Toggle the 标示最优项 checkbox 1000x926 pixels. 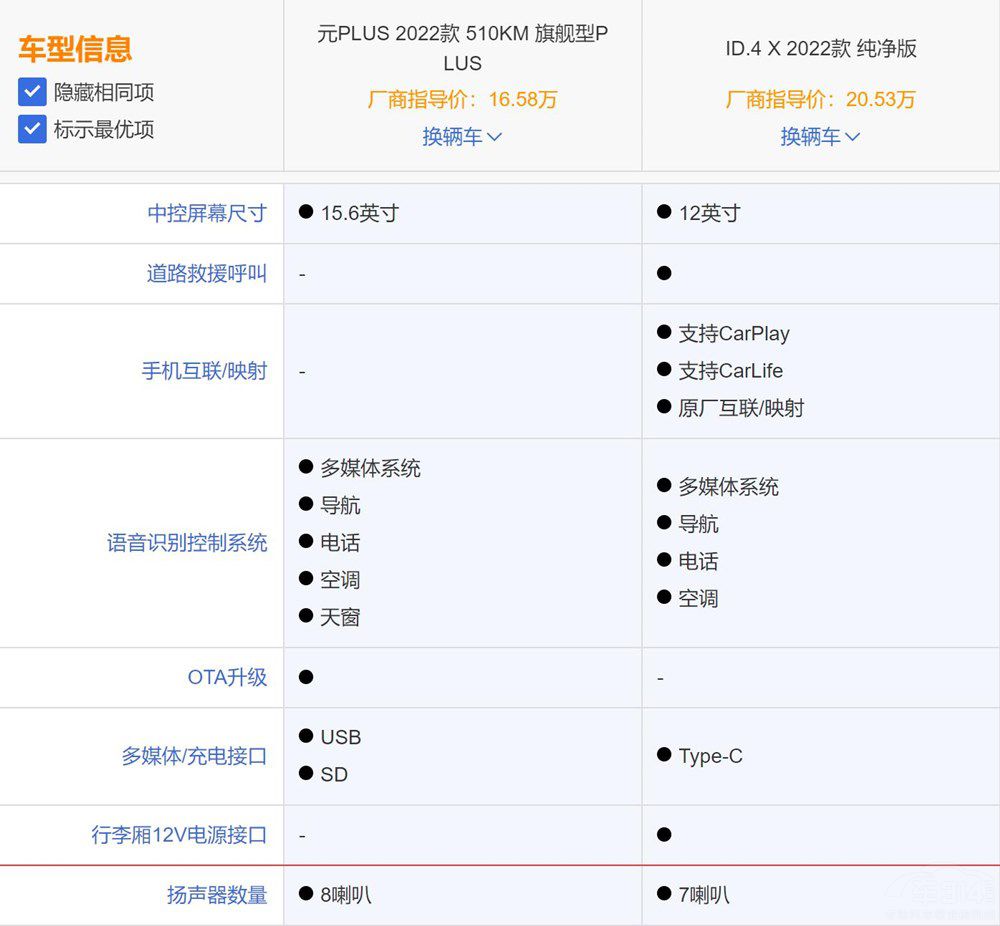33,130
